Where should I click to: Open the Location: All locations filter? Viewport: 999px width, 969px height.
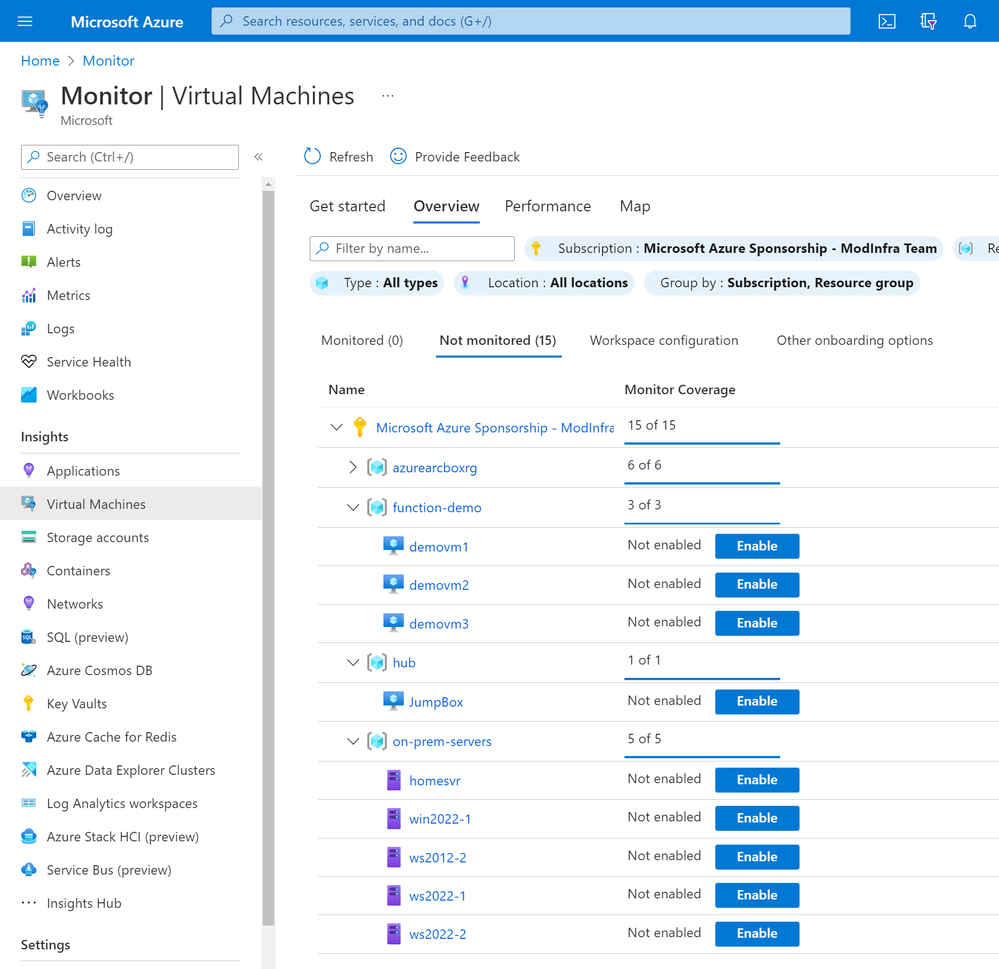543,283
